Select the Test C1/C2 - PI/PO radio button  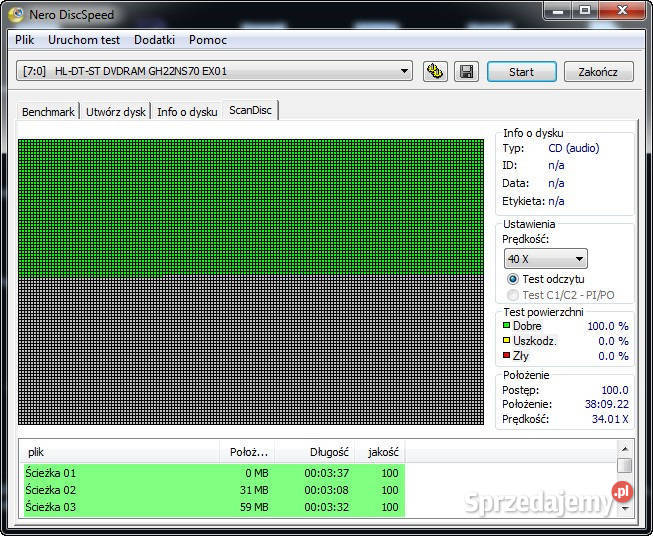coord(513,295)
